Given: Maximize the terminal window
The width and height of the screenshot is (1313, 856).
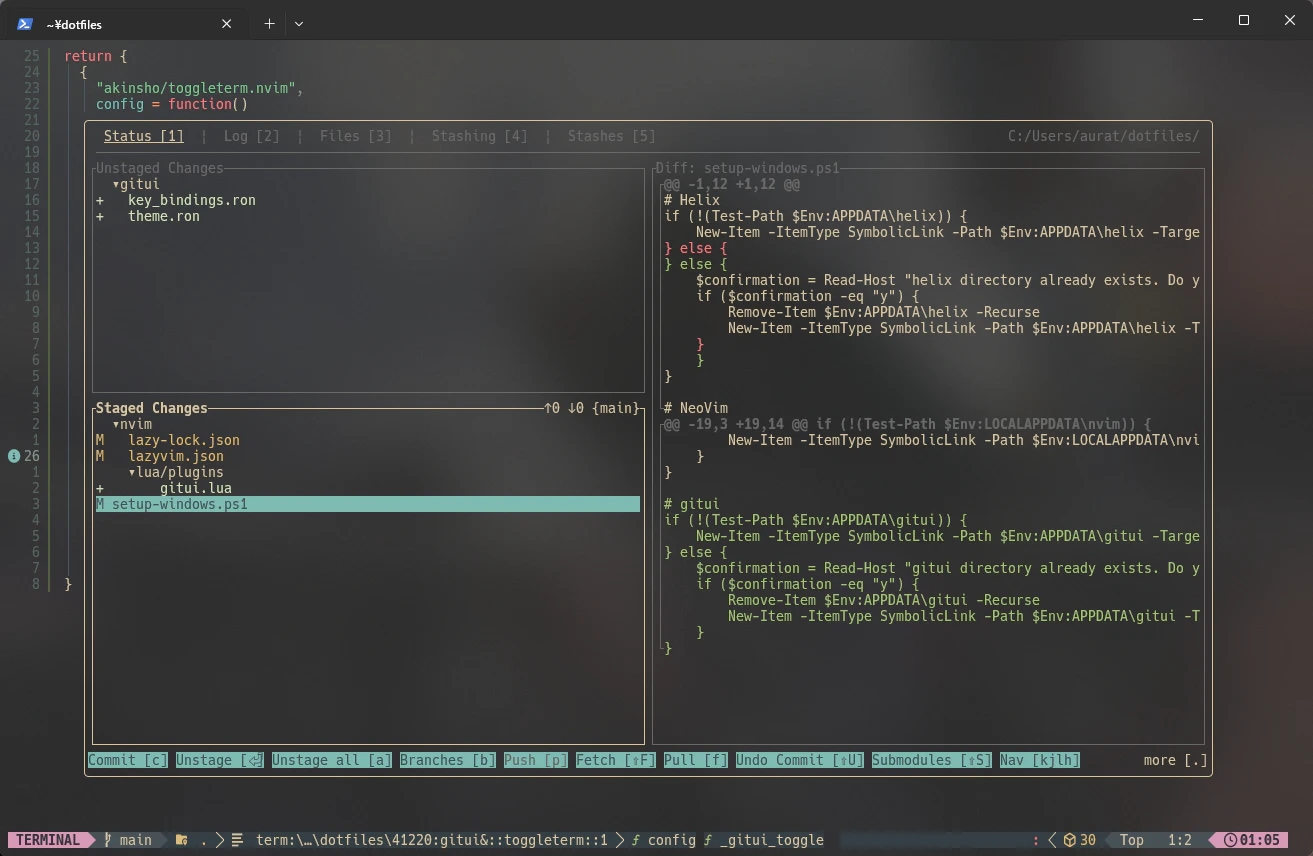Looking at the screenshot, I should (1244, 20).
